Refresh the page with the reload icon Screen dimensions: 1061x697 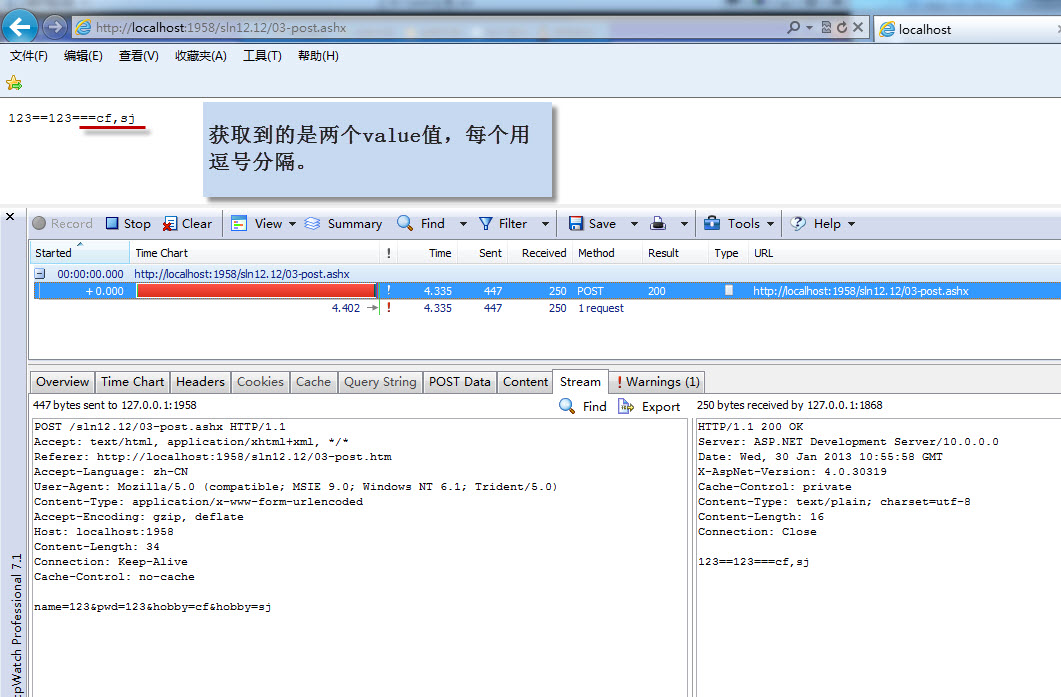click(842, 27)
